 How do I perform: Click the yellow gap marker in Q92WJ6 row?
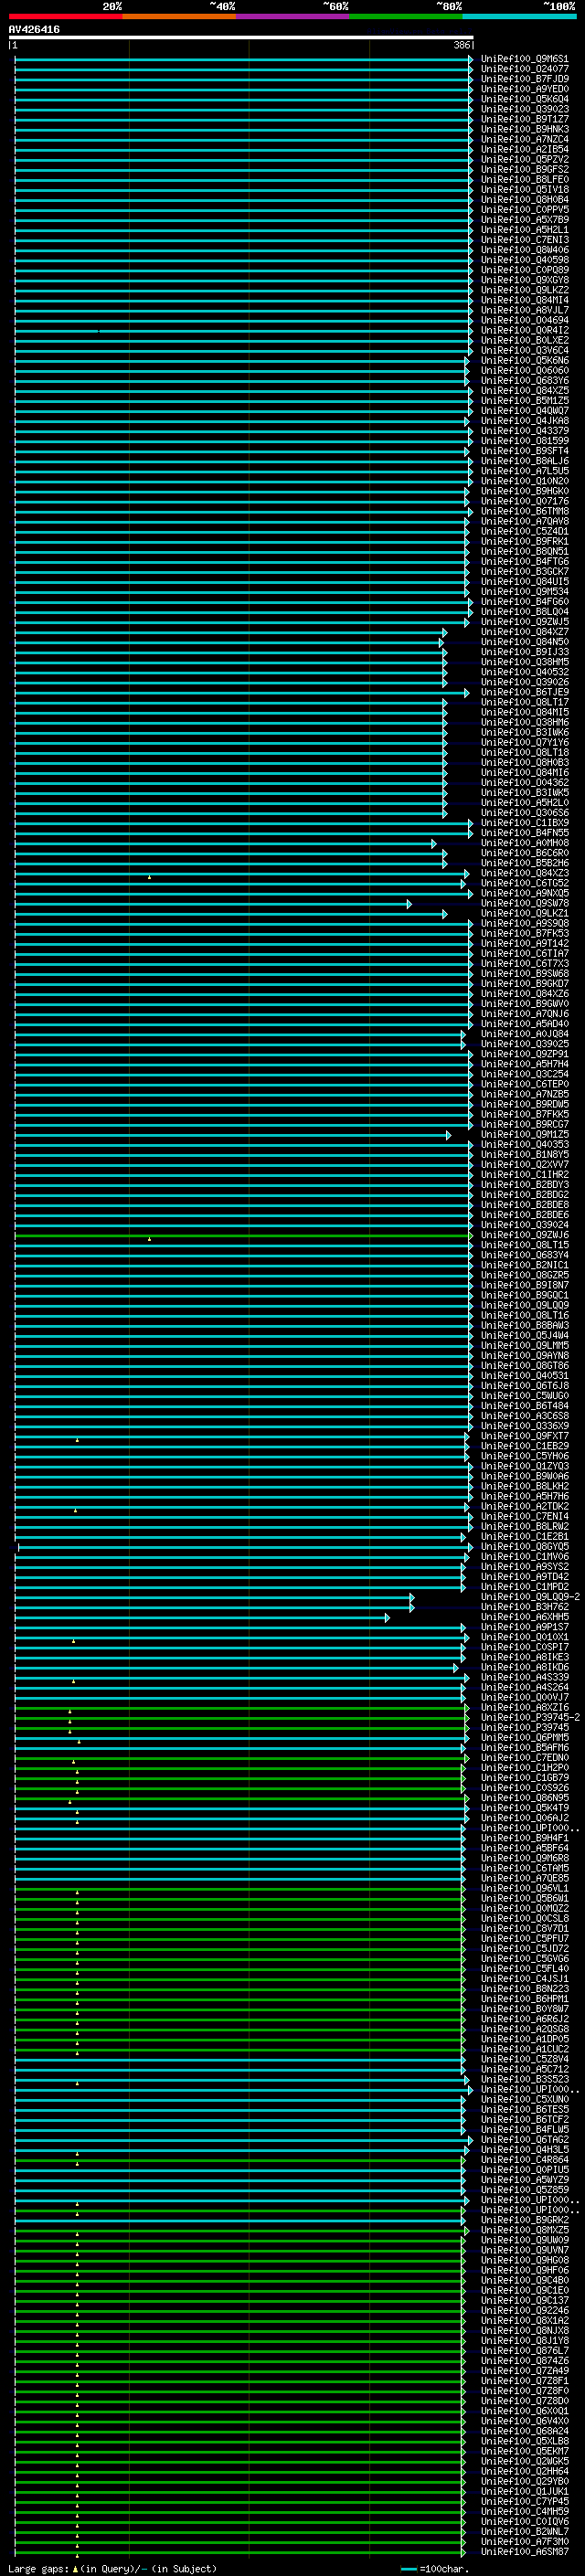click(150, 1239)
